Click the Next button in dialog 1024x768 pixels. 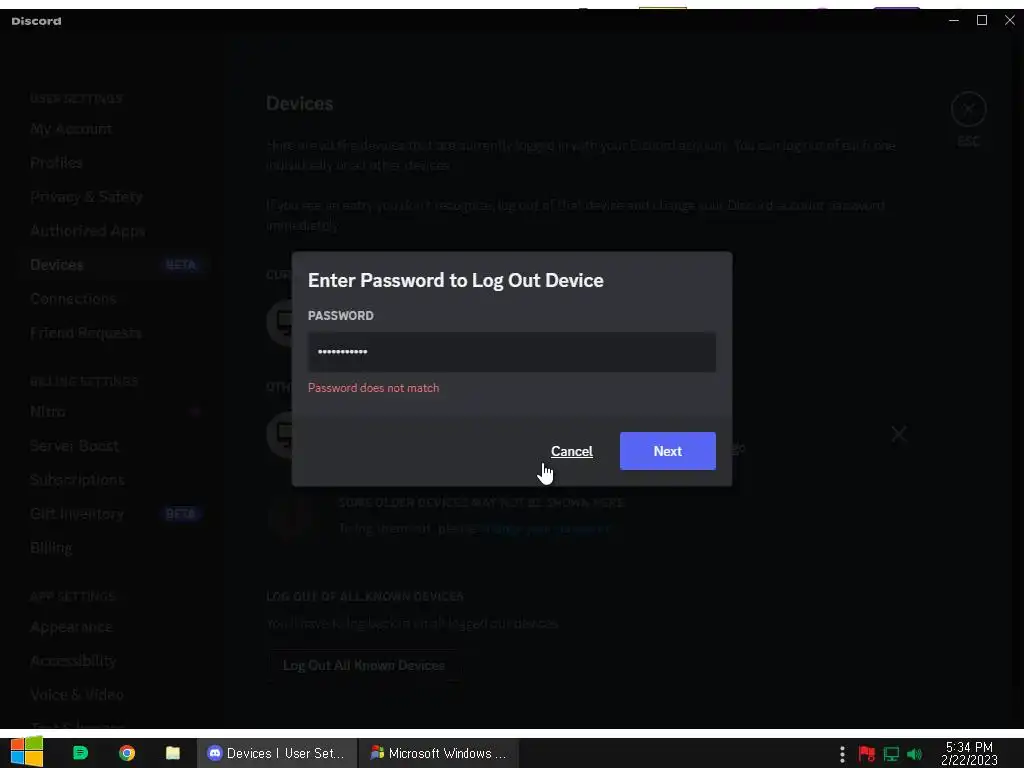click(x=667, y=451)
